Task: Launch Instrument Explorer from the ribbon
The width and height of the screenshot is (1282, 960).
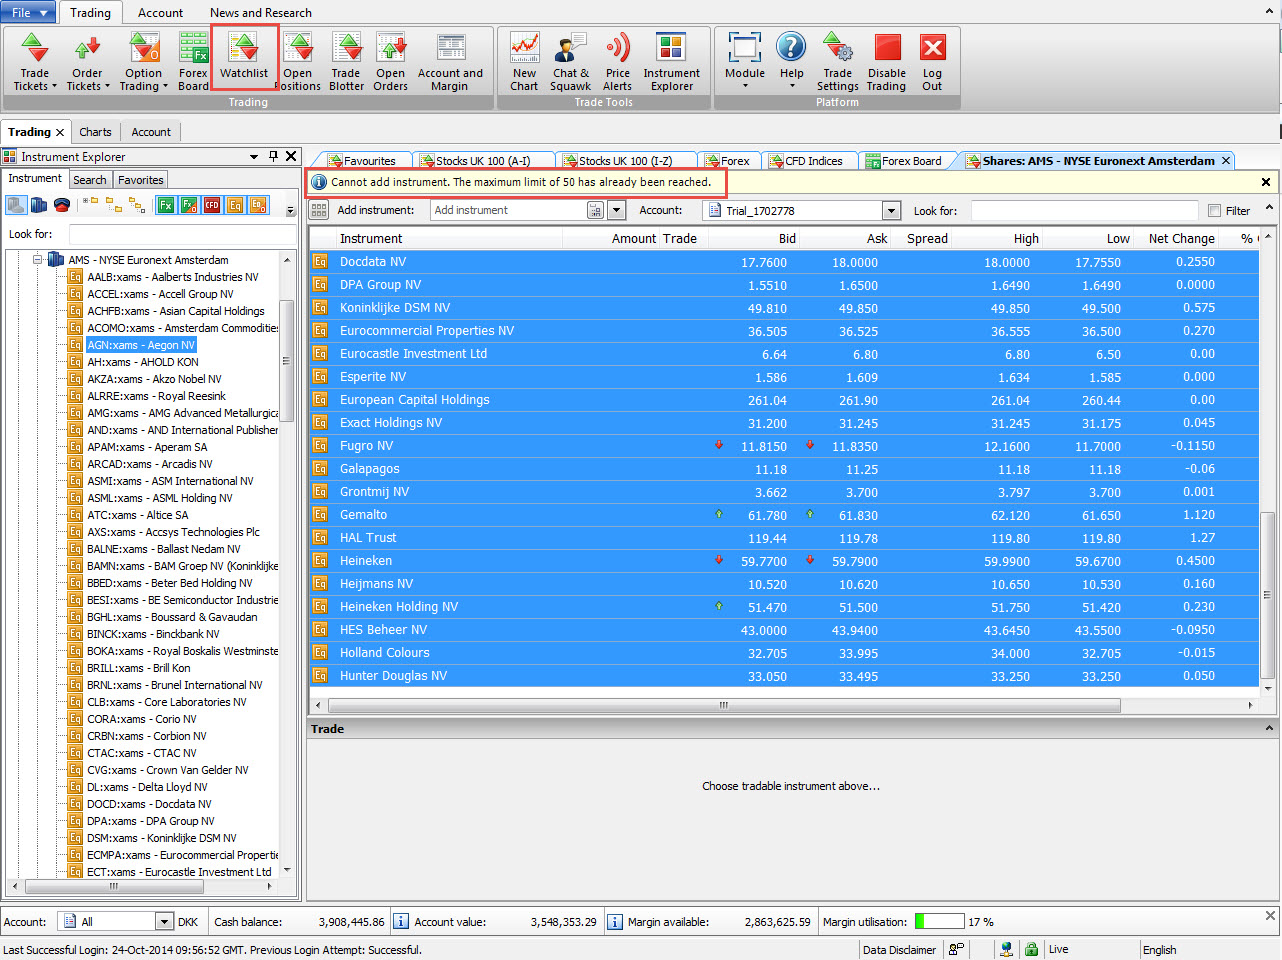Action: tap(672, 62)
